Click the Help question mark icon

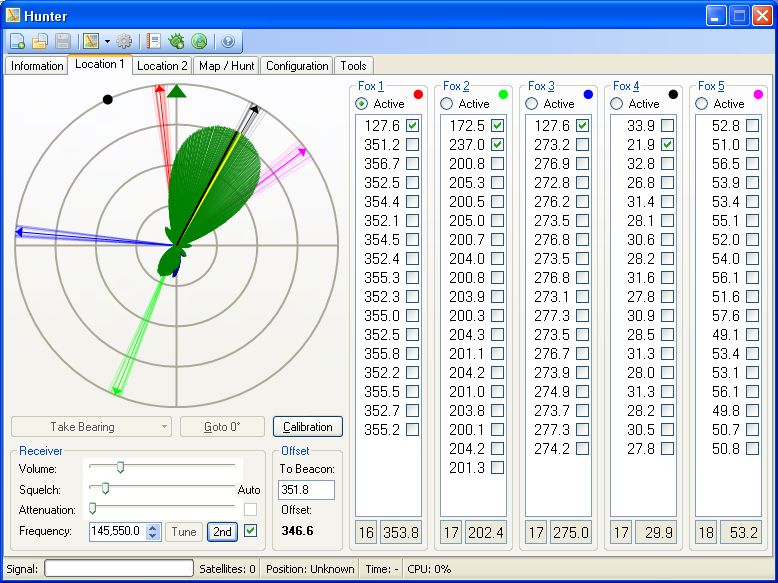[x=228, y=41]
